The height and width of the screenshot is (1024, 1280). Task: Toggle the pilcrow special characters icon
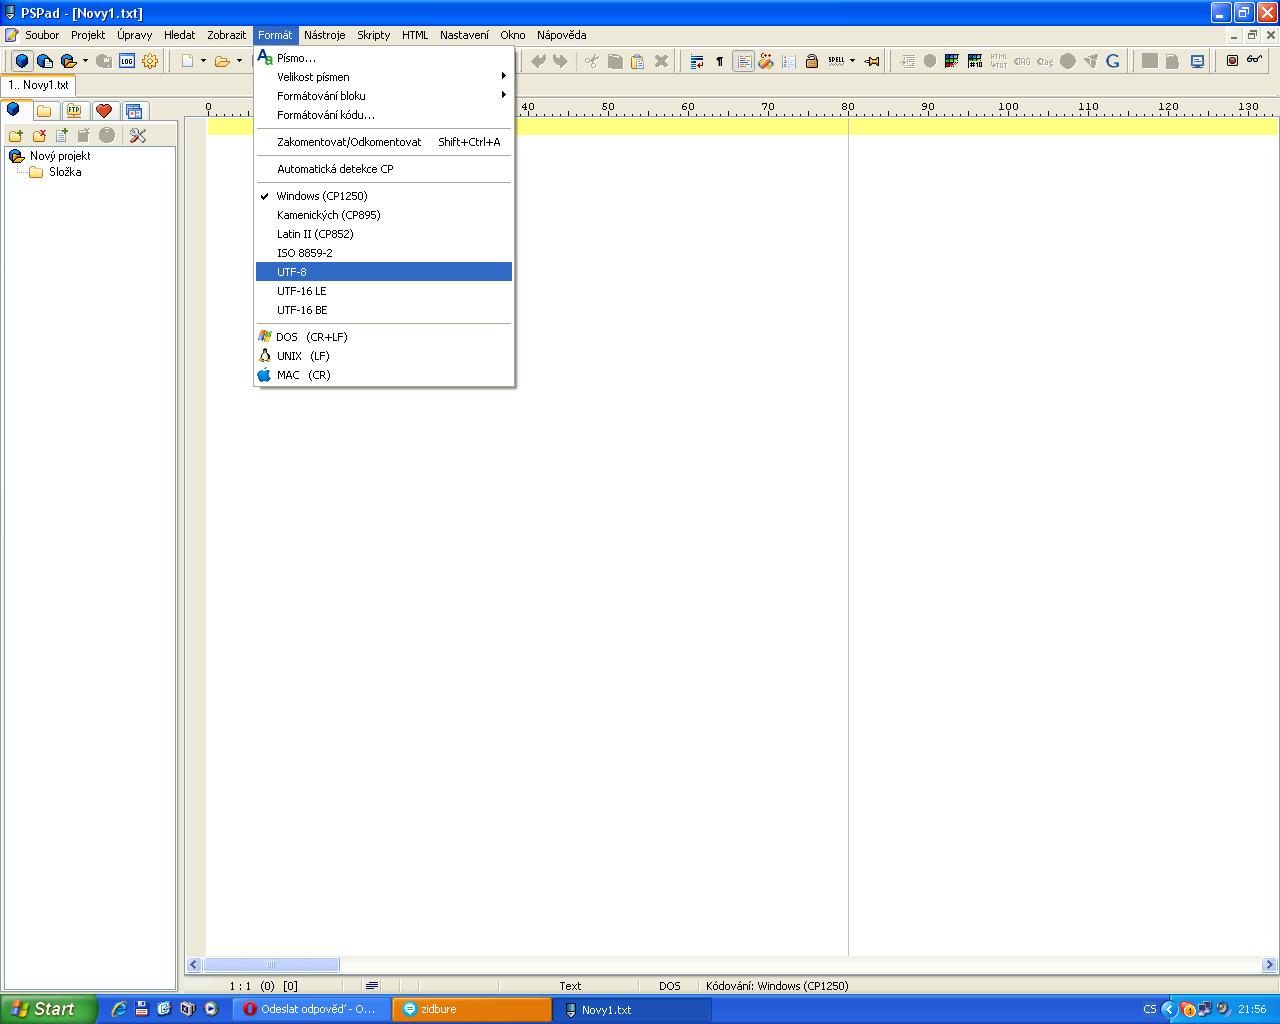720,61
